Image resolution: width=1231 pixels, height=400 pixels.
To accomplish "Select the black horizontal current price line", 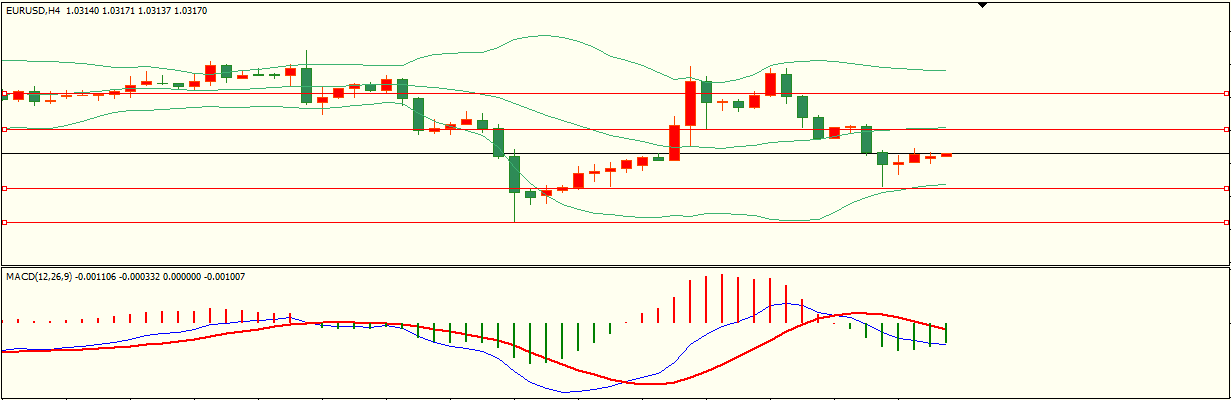I will click(615, 153).
